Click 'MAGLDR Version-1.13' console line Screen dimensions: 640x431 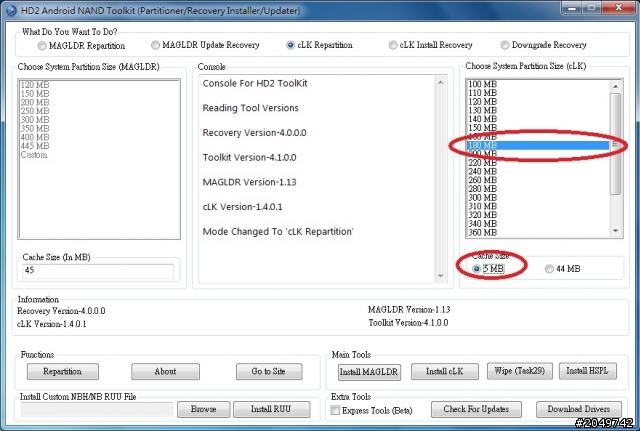249,182
